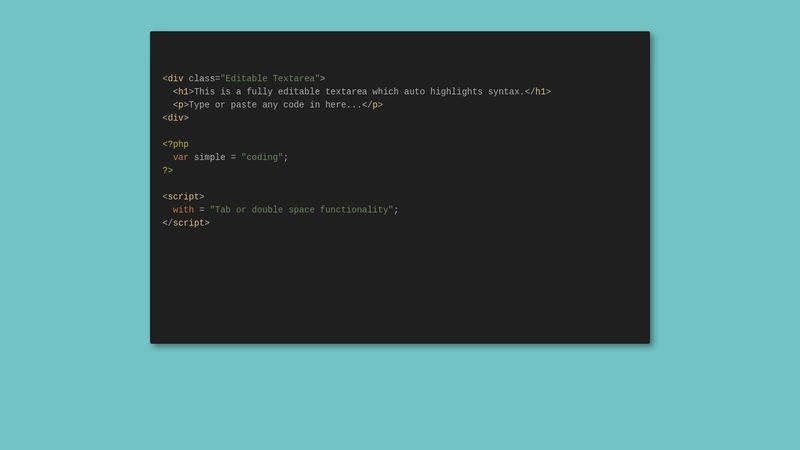Click the var keyword
The height and width of the screenshot is (450, 800).
point(181,157)
